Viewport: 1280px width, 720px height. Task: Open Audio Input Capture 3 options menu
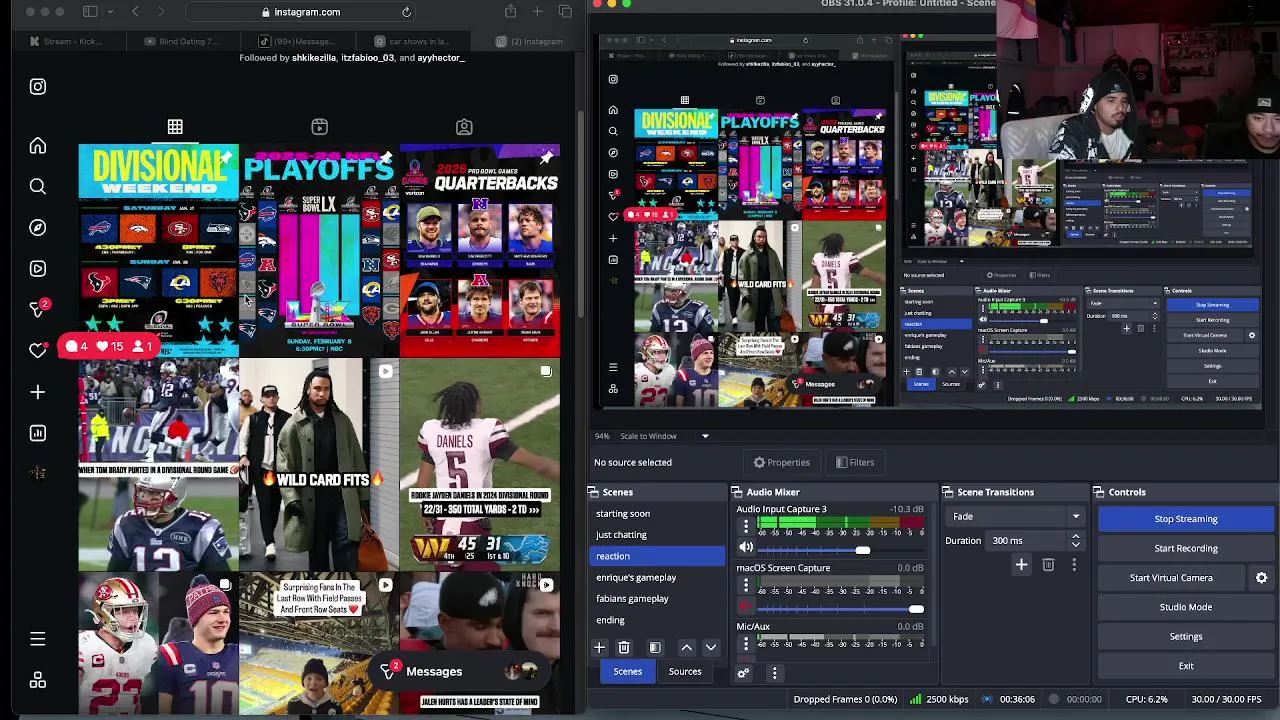click(x=745, y=528)
